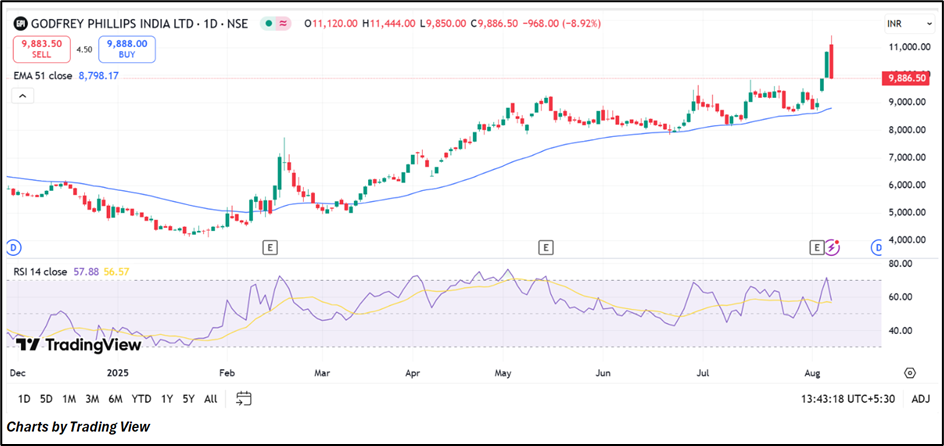Open the date range calendar icon
This screenshot has height=446, width=944.
(243, 399)
